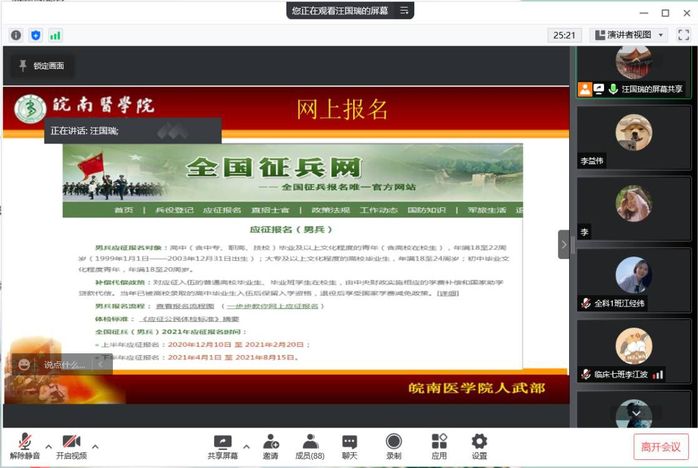Check the green network signal icon

(55, 35)
